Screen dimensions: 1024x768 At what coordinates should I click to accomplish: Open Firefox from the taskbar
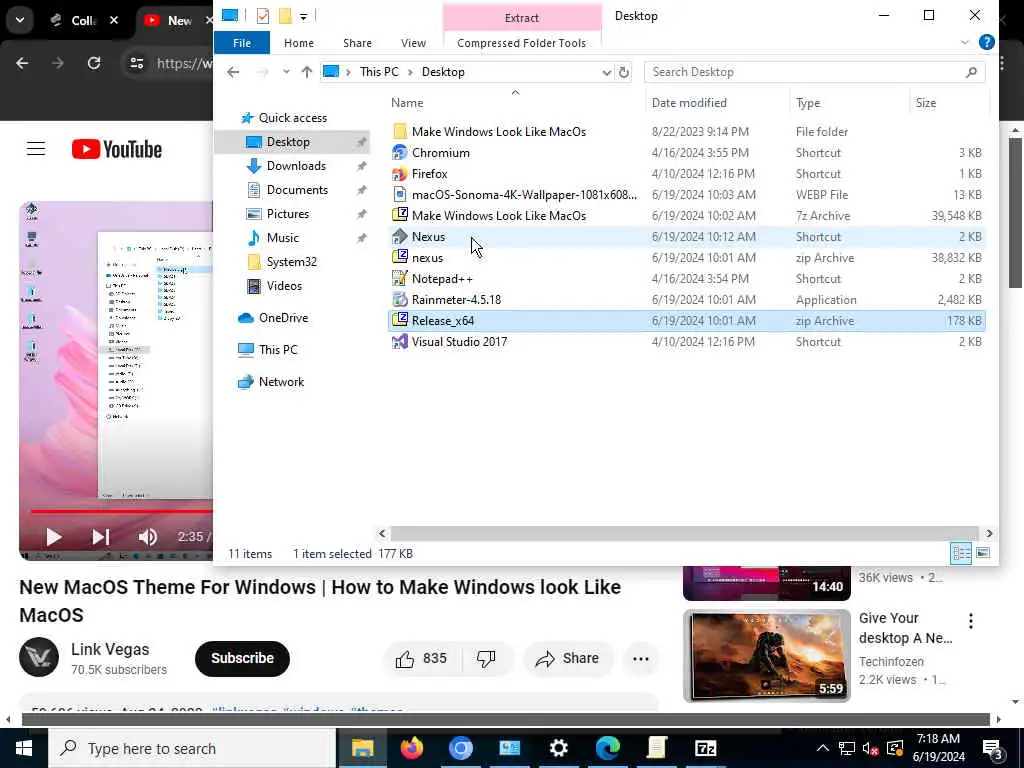pyautogui.click(x=411, y=748)
